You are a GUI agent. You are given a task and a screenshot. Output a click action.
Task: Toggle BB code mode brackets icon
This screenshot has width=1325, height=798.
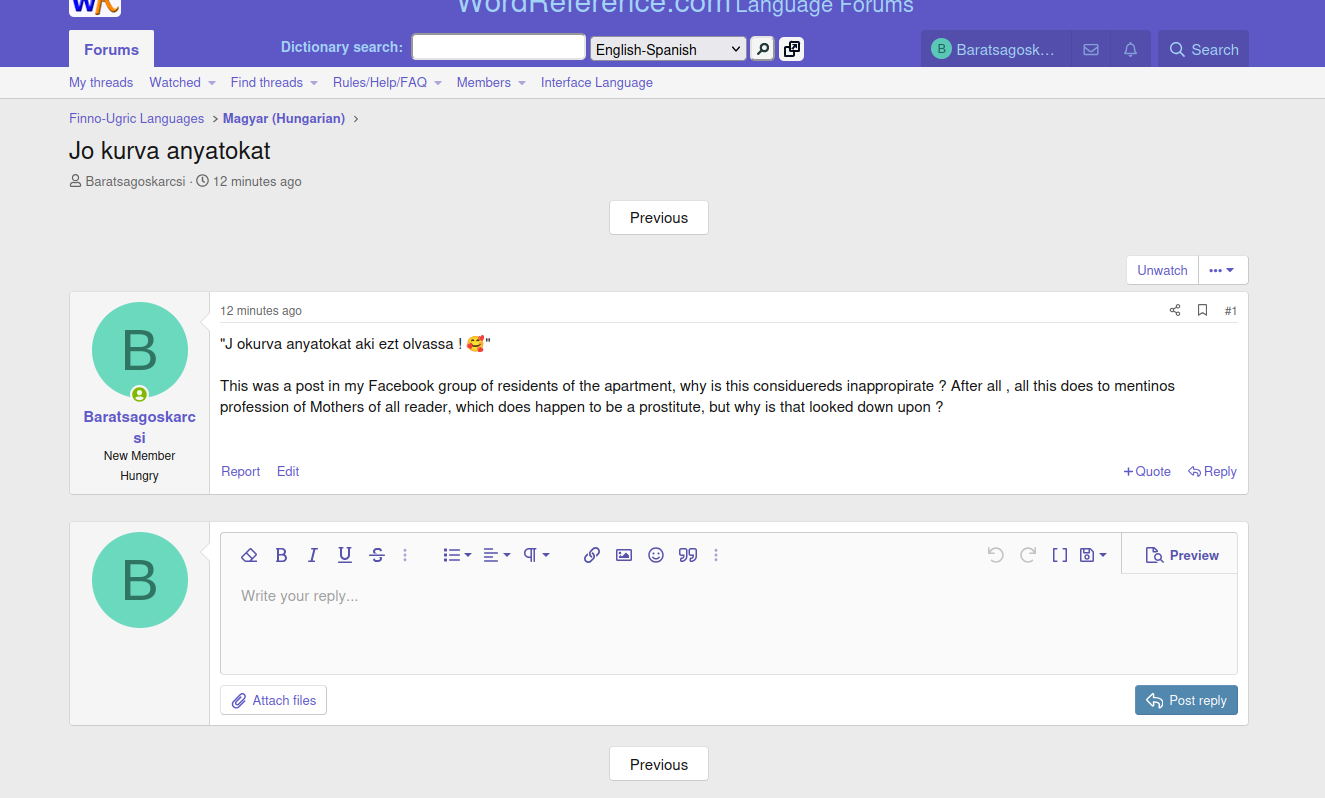tap(1060, 555)
